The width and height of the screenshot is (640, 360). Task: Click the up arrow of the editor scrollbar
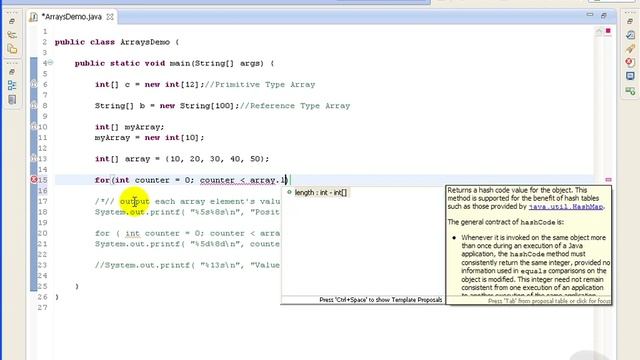click(x=599, y=31)
